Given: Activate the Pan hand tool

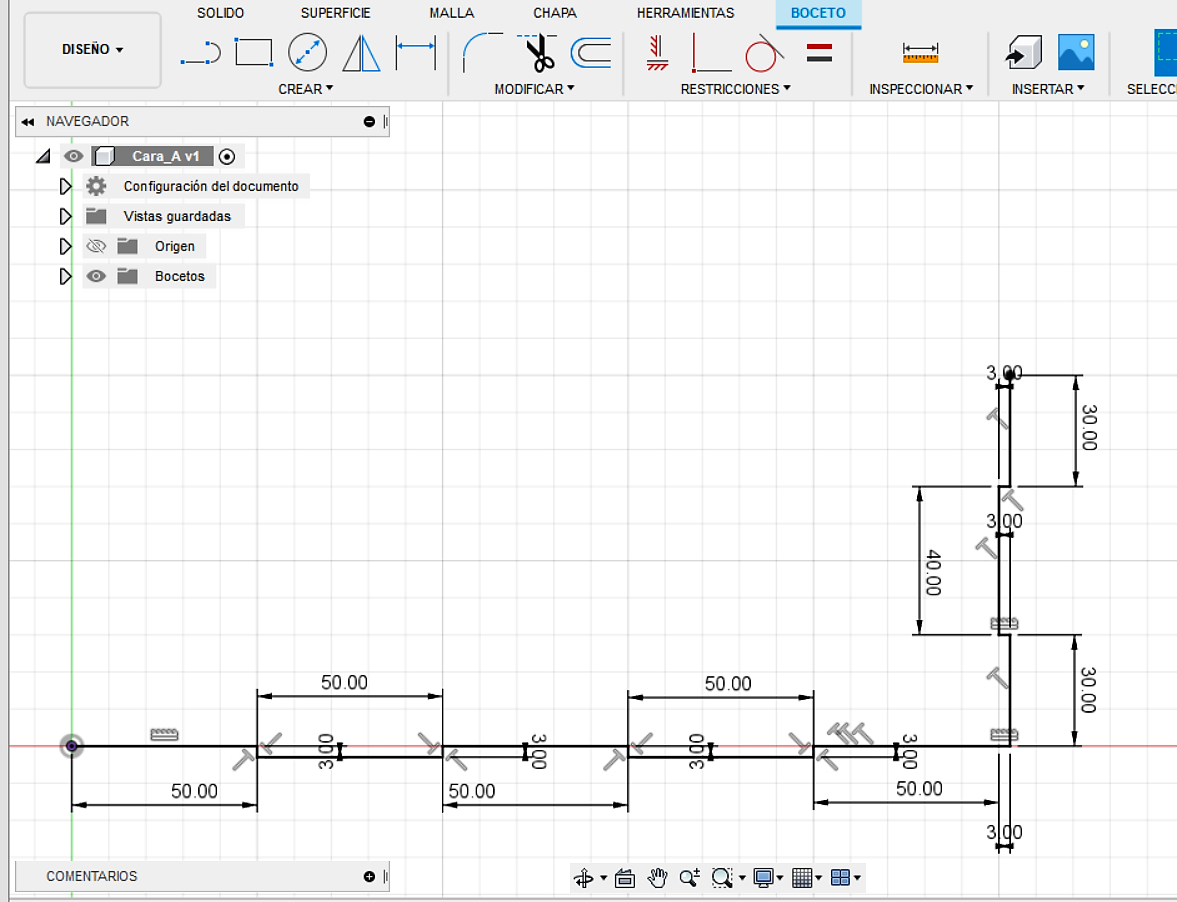Looking at the screenshot, I should point(658,877).
